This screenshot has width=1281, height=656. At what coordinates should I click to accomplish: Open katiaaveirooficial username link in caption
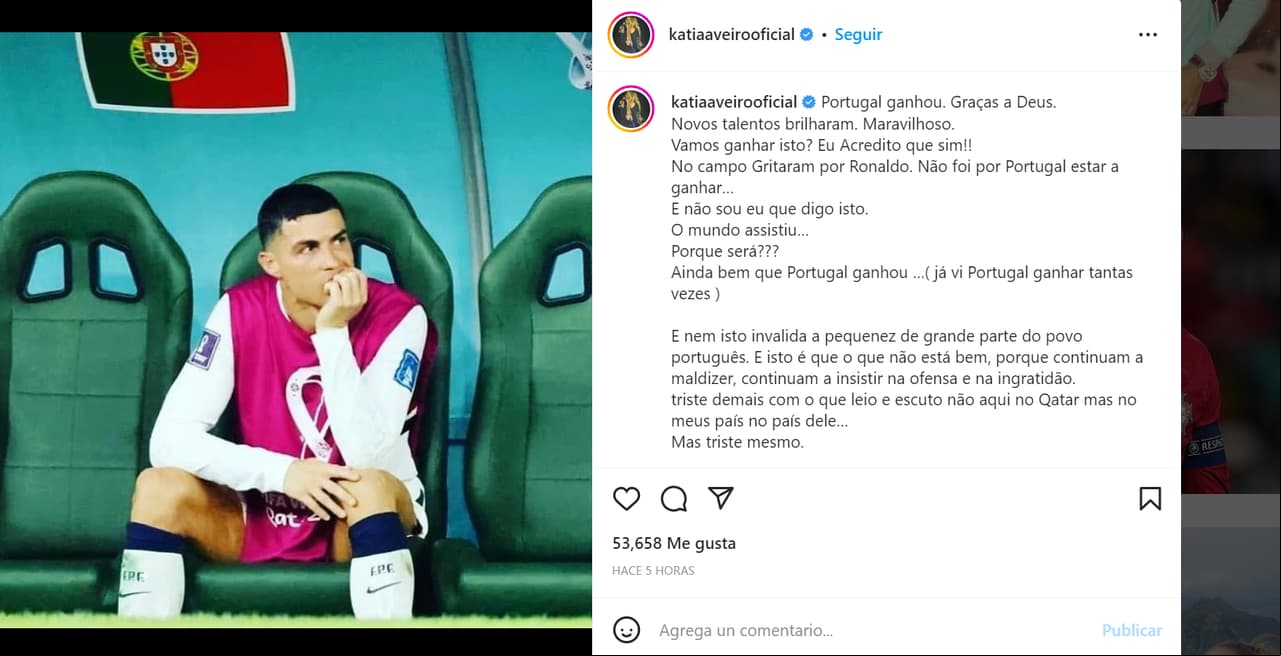pos(734,102)
